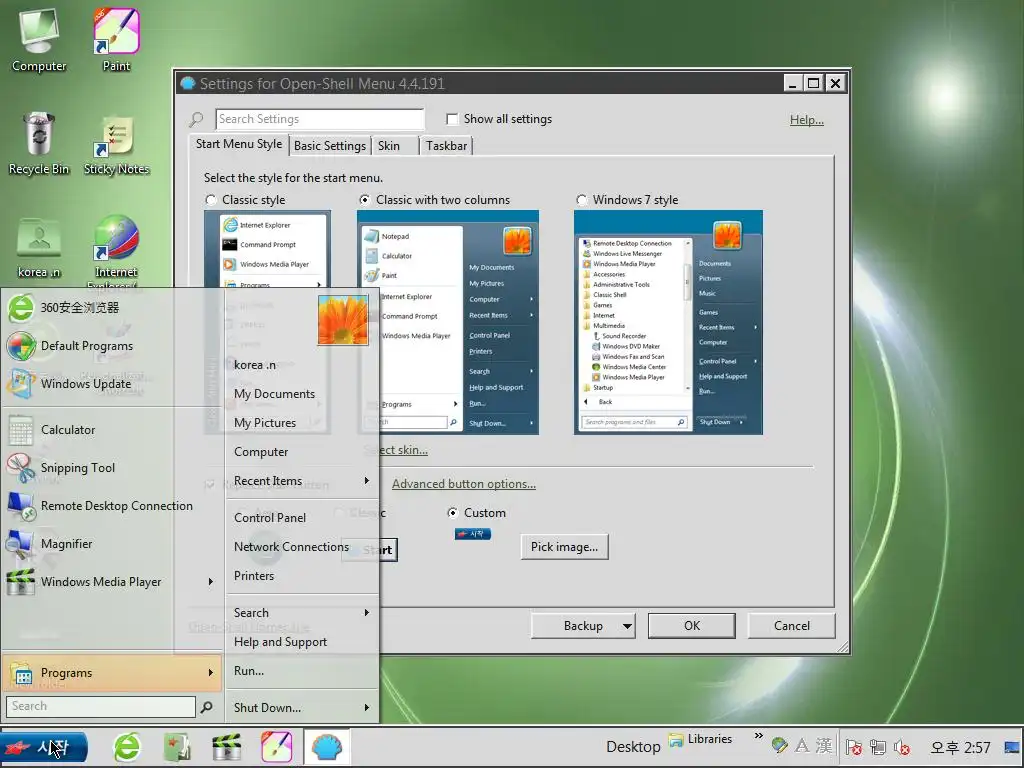The image size is (1024, 768).
Task: Launch the Snipping Tool
Action: coord(111,468)
